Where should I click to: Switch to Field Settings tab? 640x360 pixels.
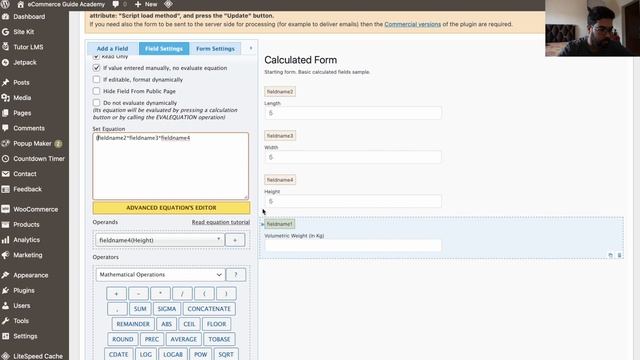point(164,49)
